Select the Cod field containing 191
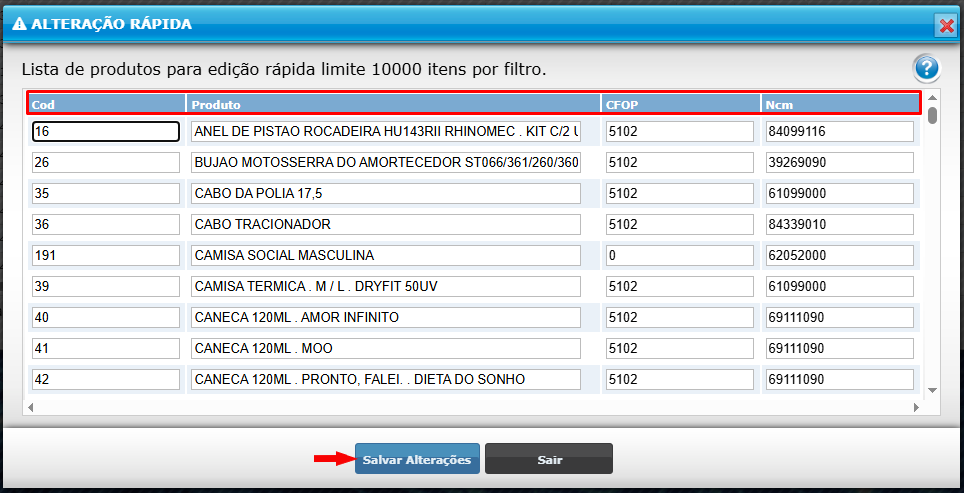The image size is (964, 493). [x=106, y=256]
